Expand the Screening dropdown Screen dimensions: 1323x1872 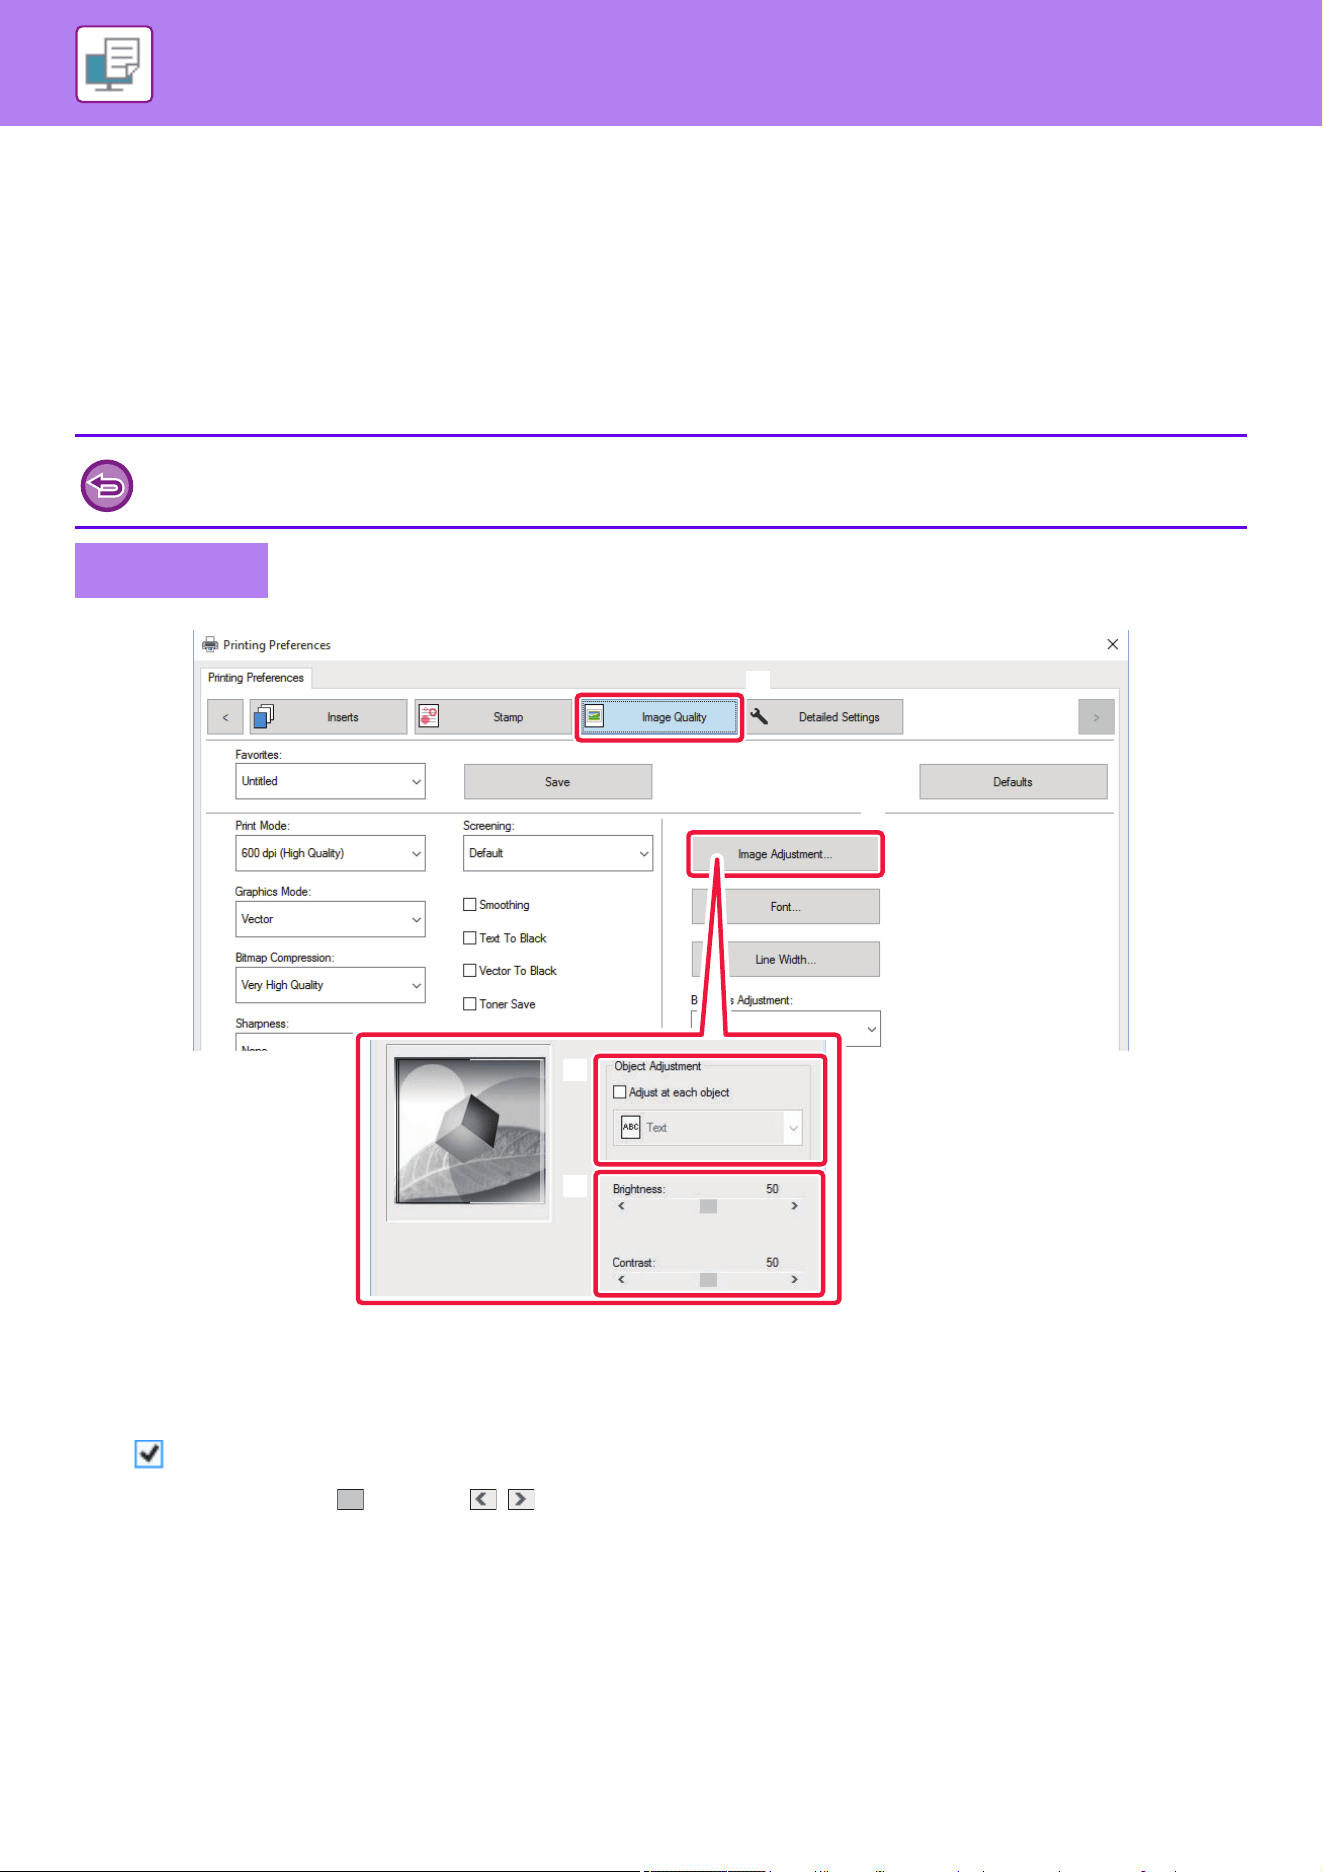tap(558, 853)
